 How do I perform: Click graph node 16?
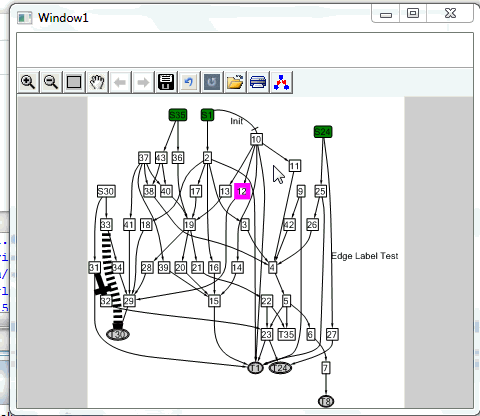tap(214, 267)
